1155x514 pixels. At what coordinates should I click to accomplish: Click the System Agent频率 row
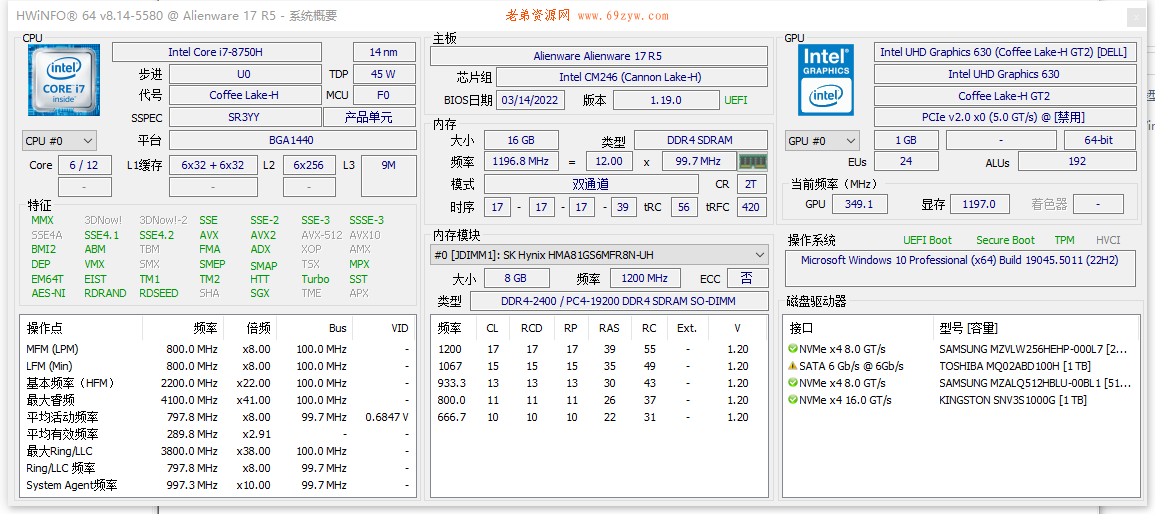(217, 485)
